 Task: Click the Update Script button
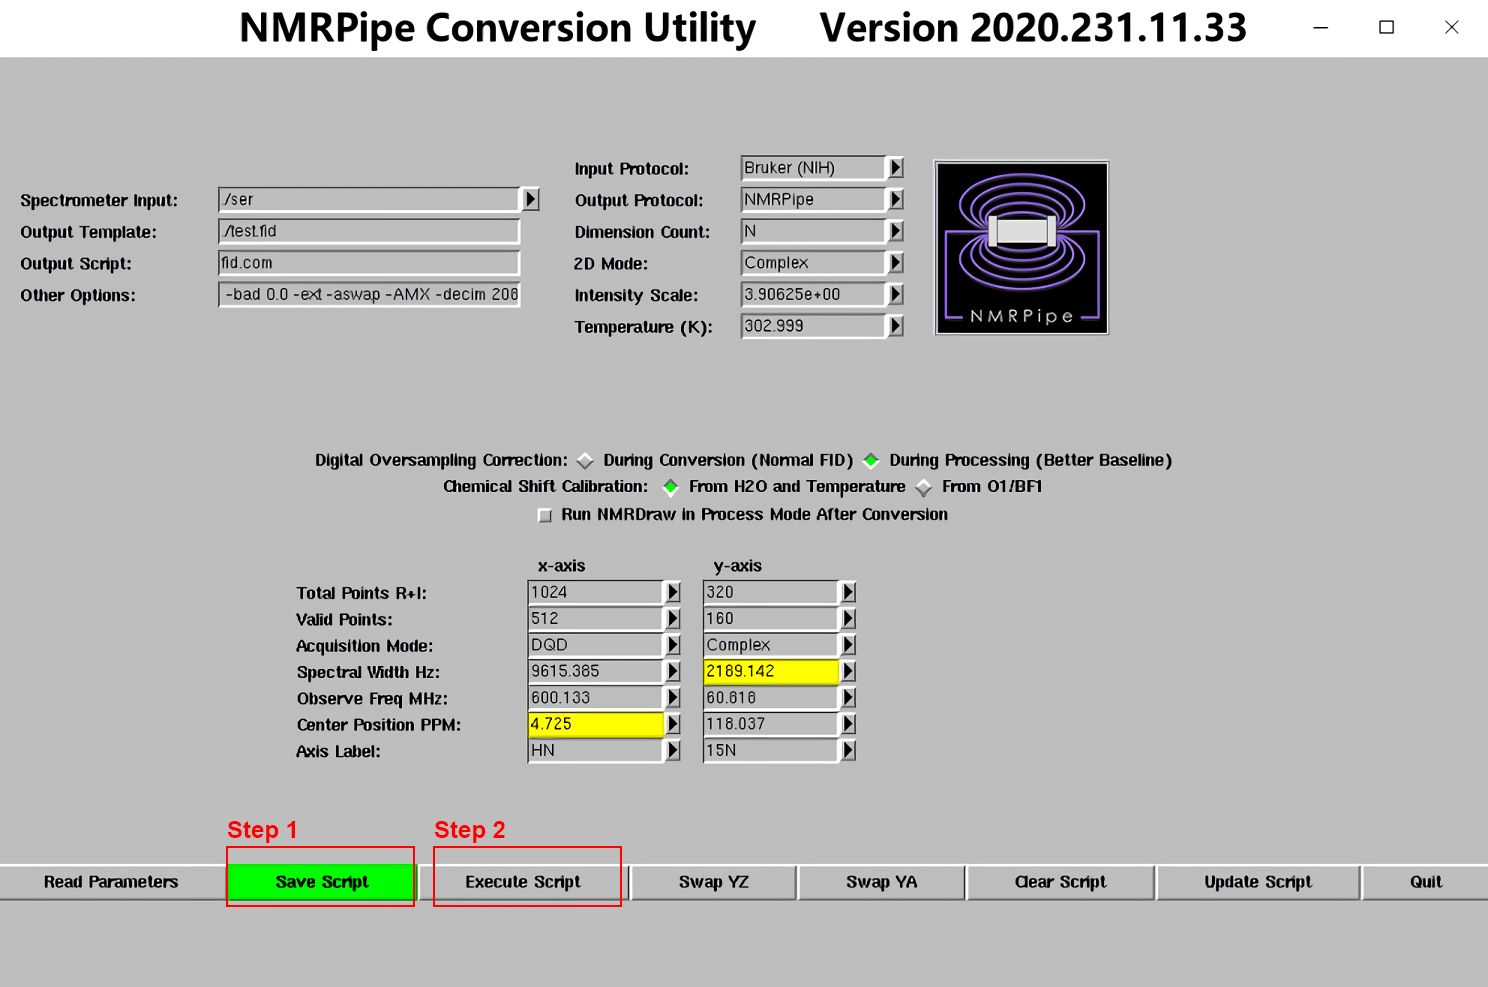[1258, 882]
